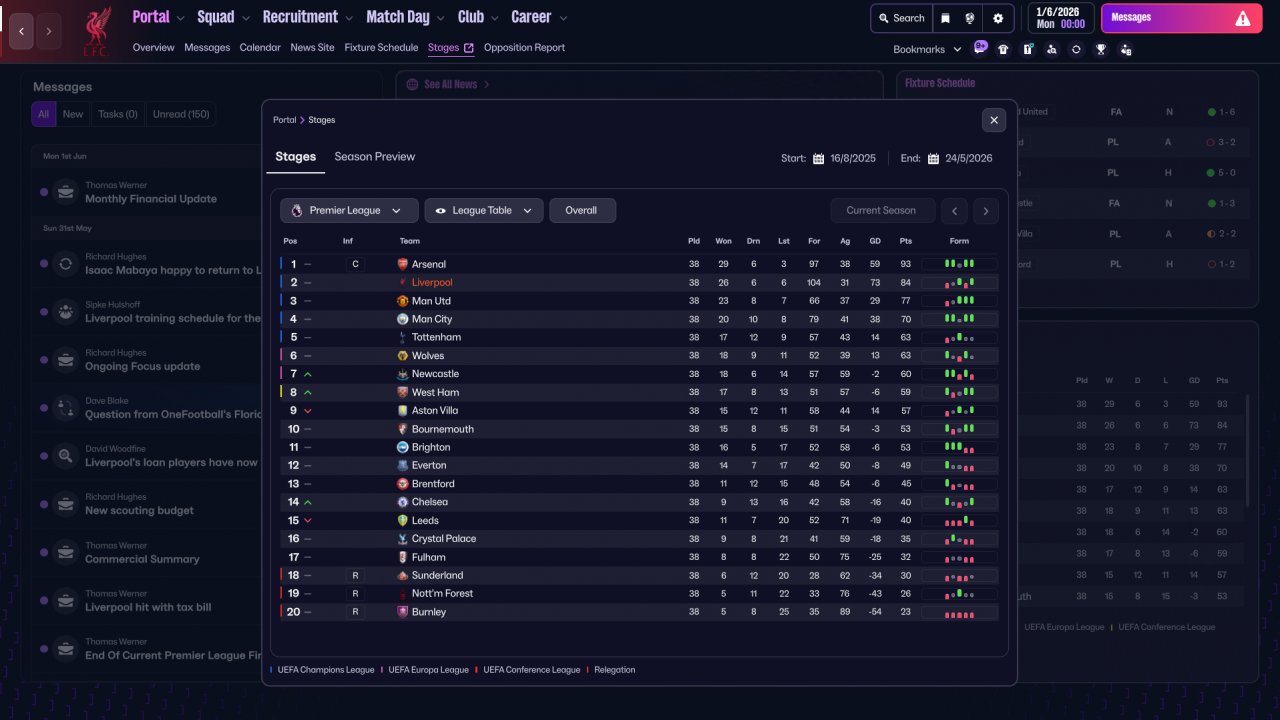1280x720 pixels.
Task: Open the settings gear icon
Action: (x=998, y=18)
